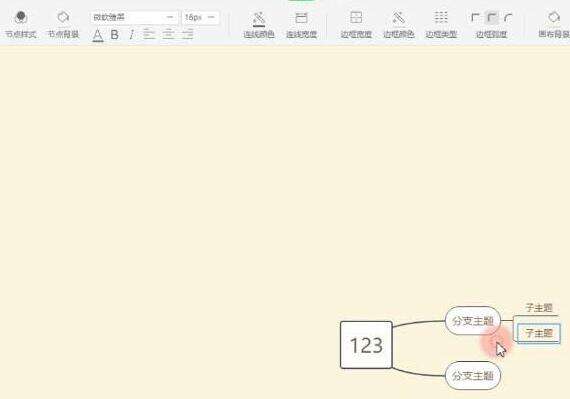Align text to the left
This screenshot has height=399, width=570.
point(149,34)
